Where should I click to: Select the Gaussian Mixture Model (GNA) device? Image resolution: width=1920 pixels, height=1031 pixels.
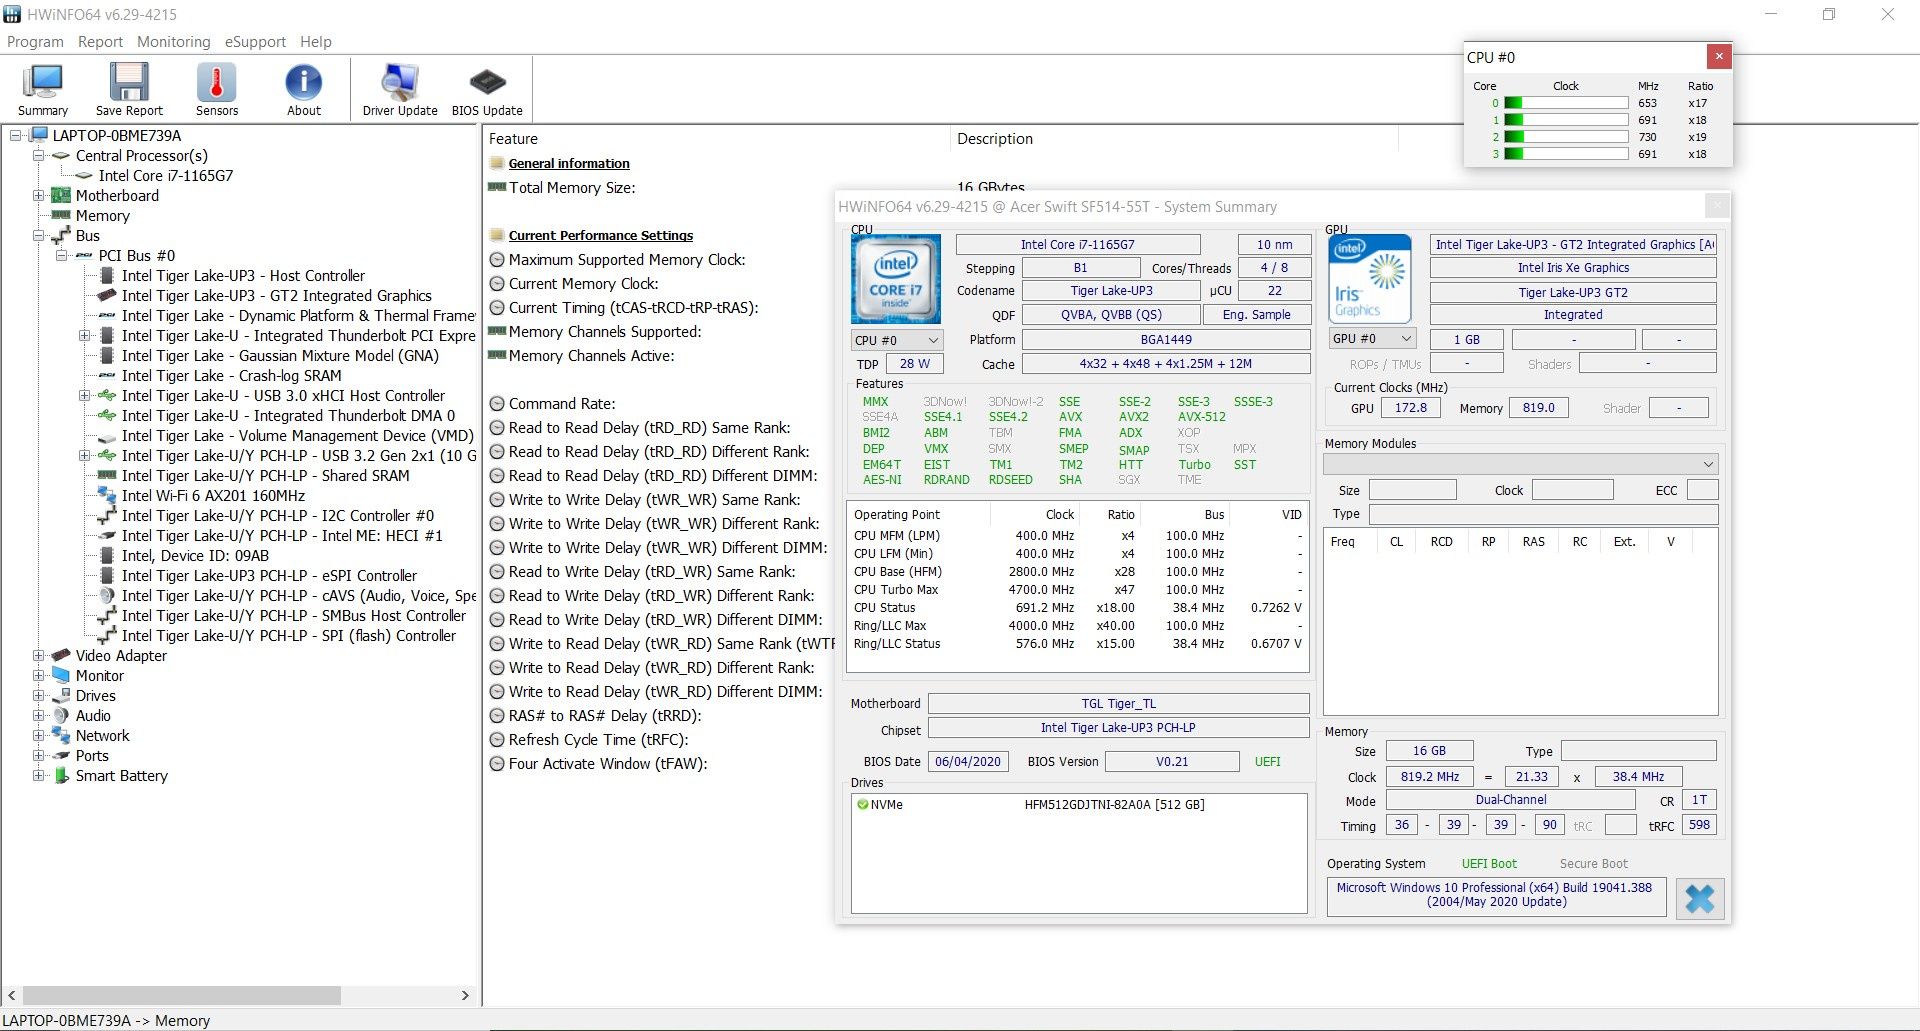coord(280,356)
